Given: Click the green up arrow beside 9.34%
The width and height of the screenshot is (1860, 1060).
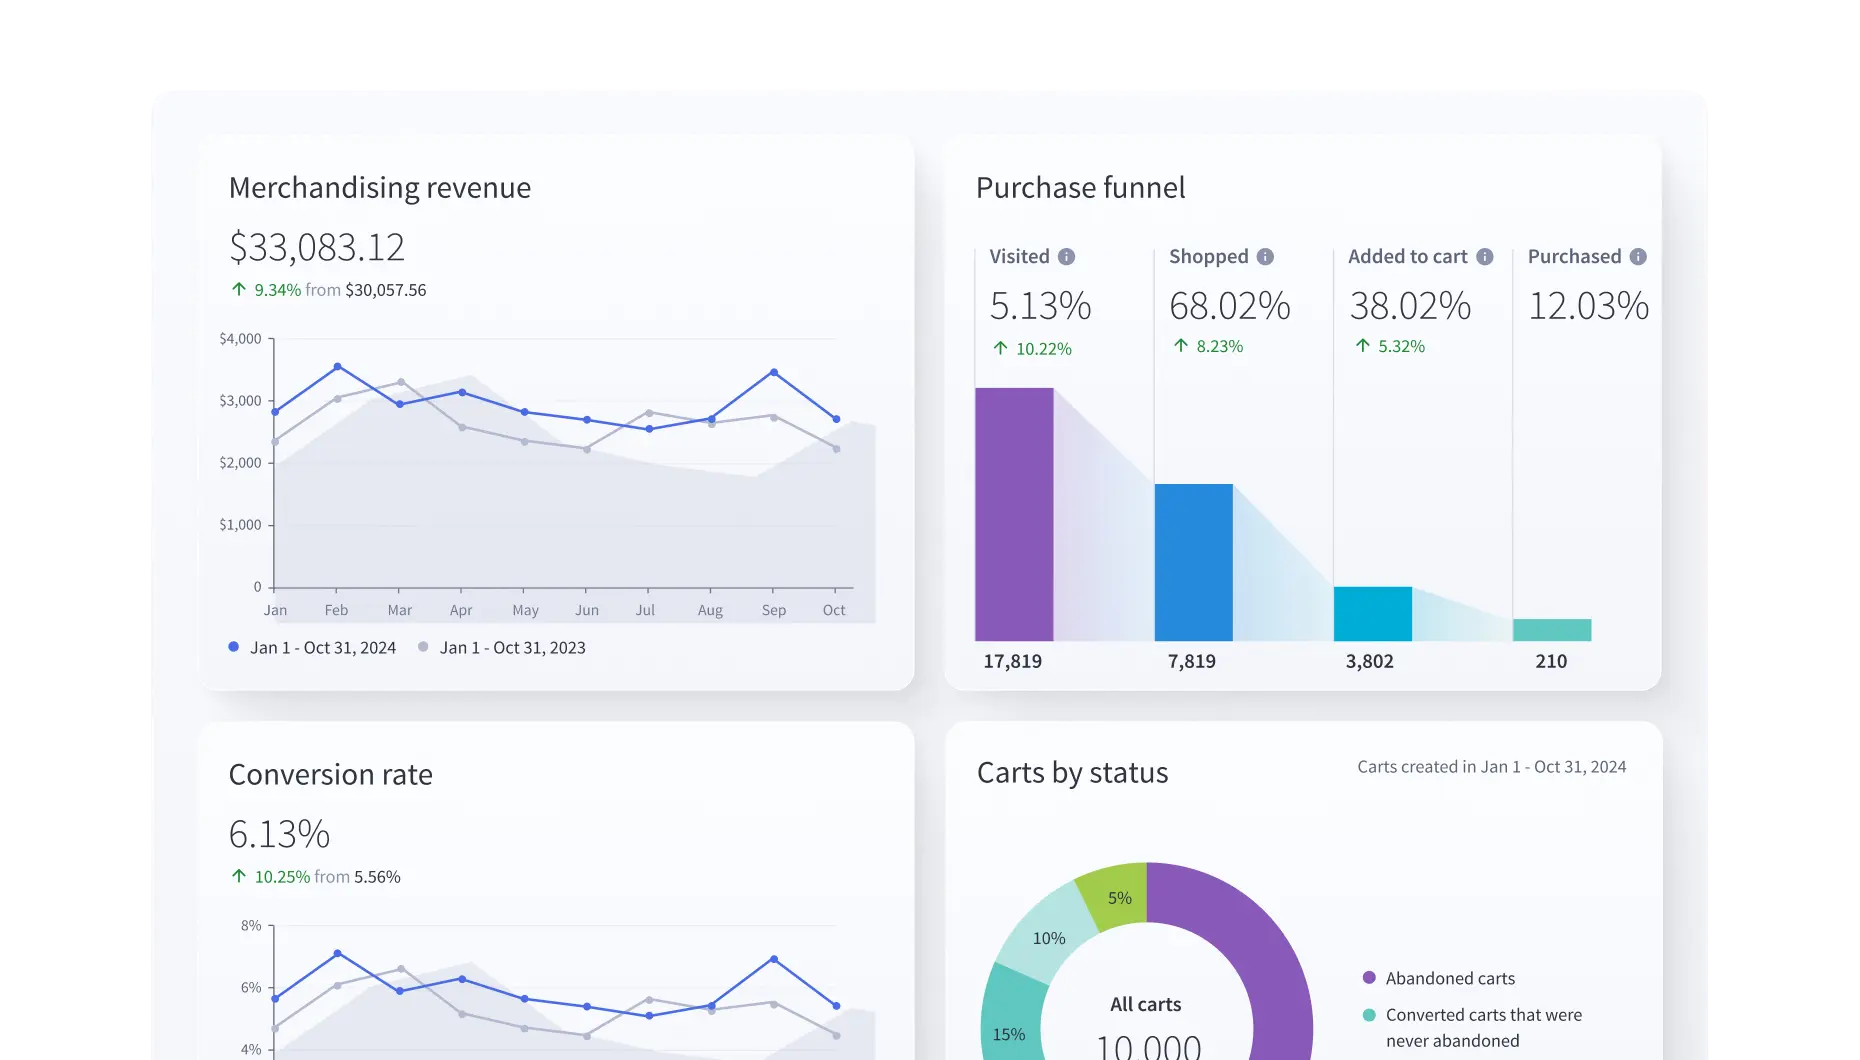Looking at the screenshot, I should point(238,289).
